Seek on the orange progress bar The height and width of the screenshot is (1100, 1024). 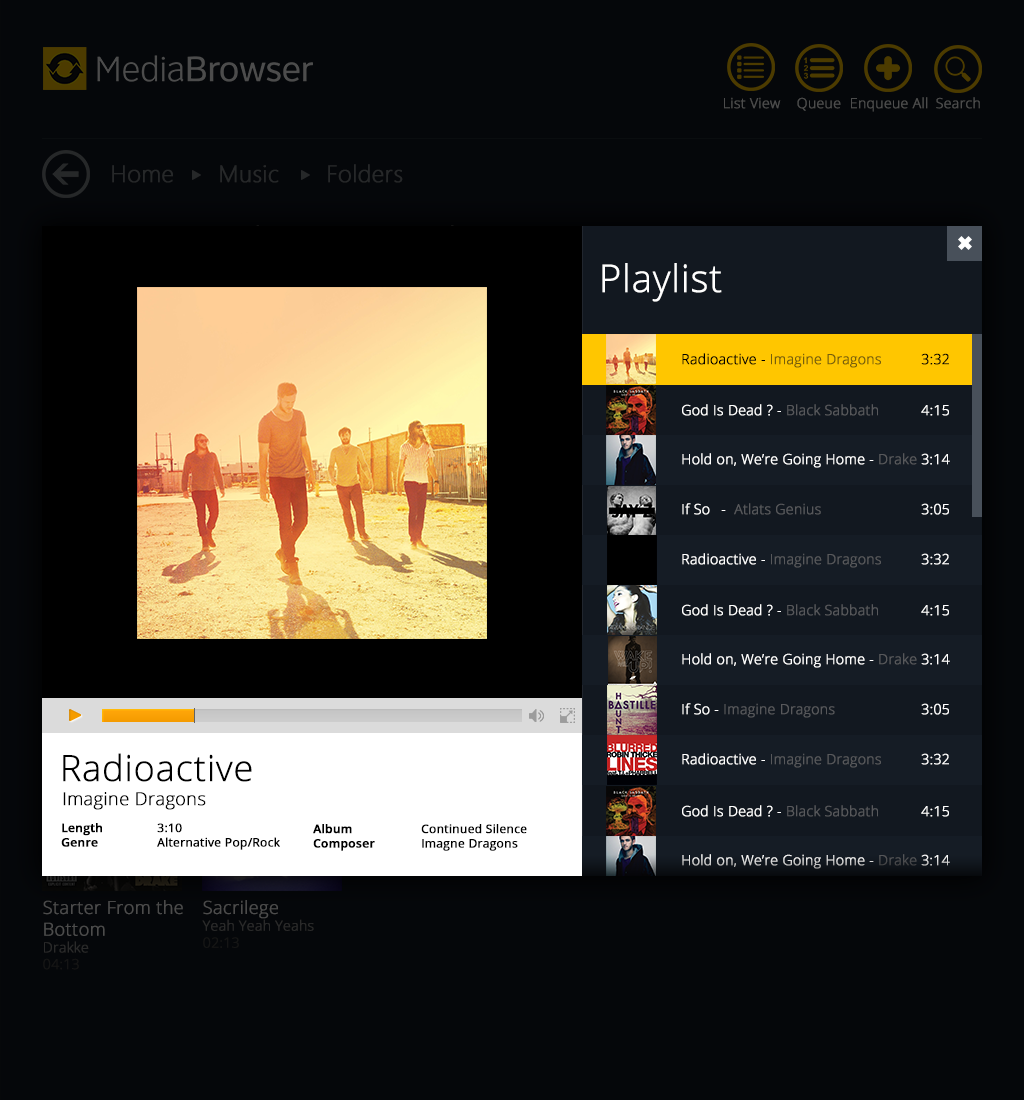click(x=148, y=716)
